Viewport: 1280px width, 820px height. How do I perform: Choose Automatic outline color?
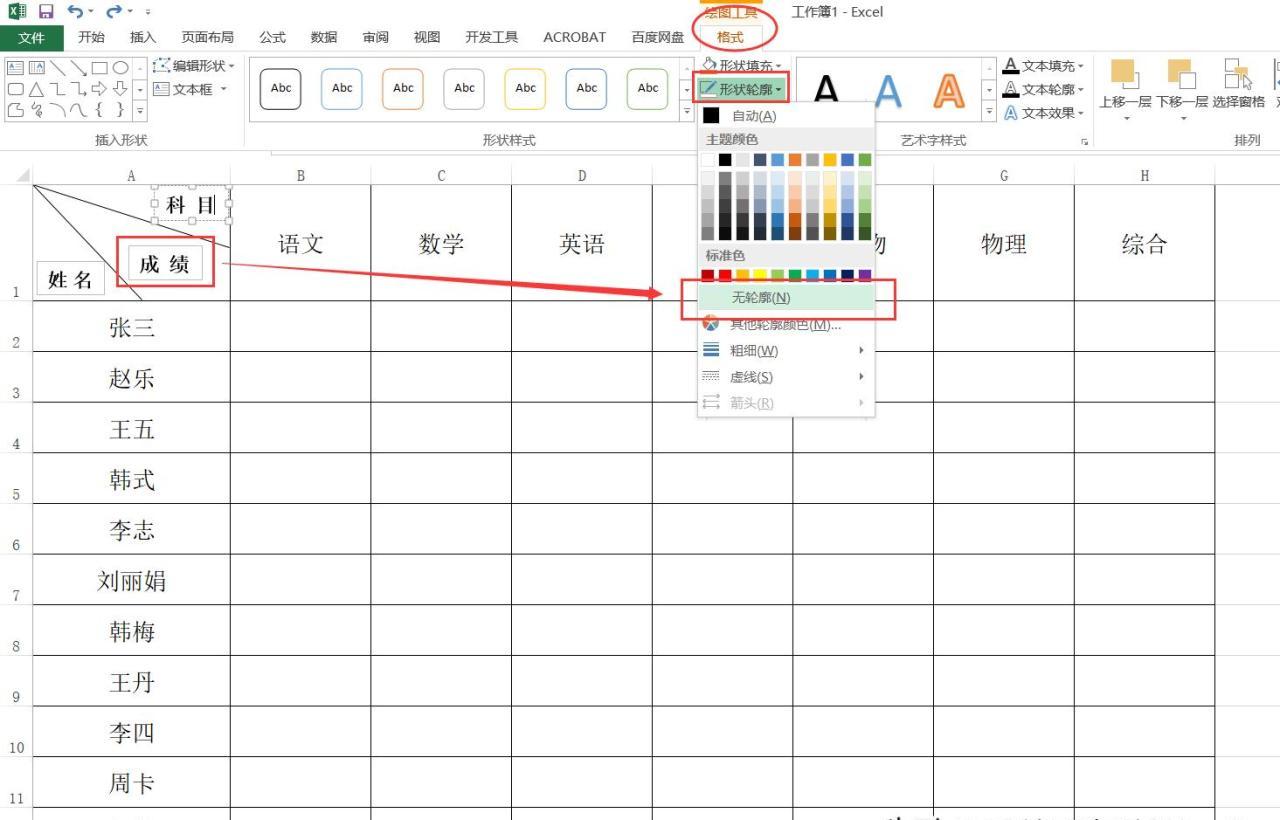(786, 116)
